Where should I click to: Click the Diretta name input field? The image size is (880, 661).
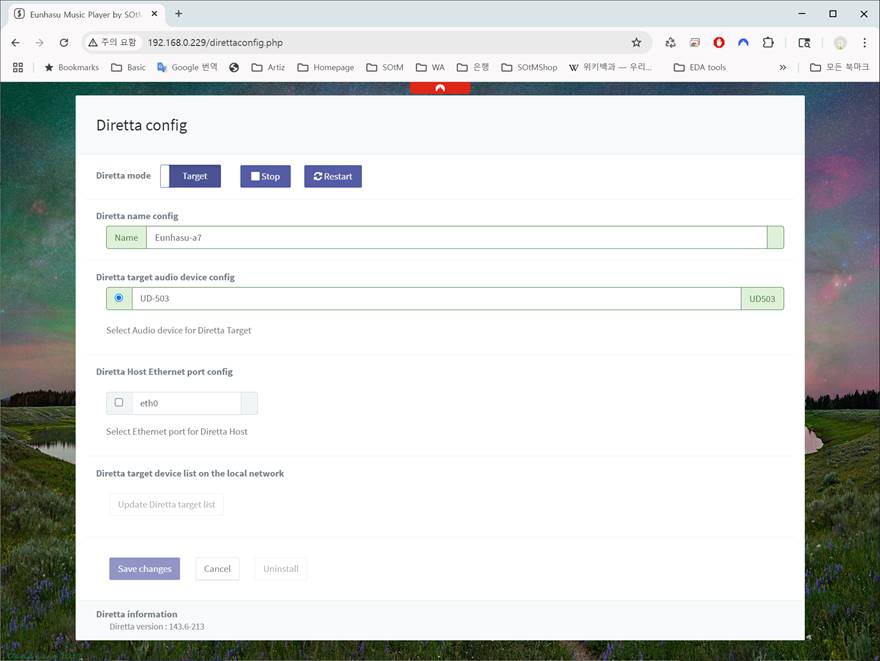pyautogui.click(x=455, y=237)
